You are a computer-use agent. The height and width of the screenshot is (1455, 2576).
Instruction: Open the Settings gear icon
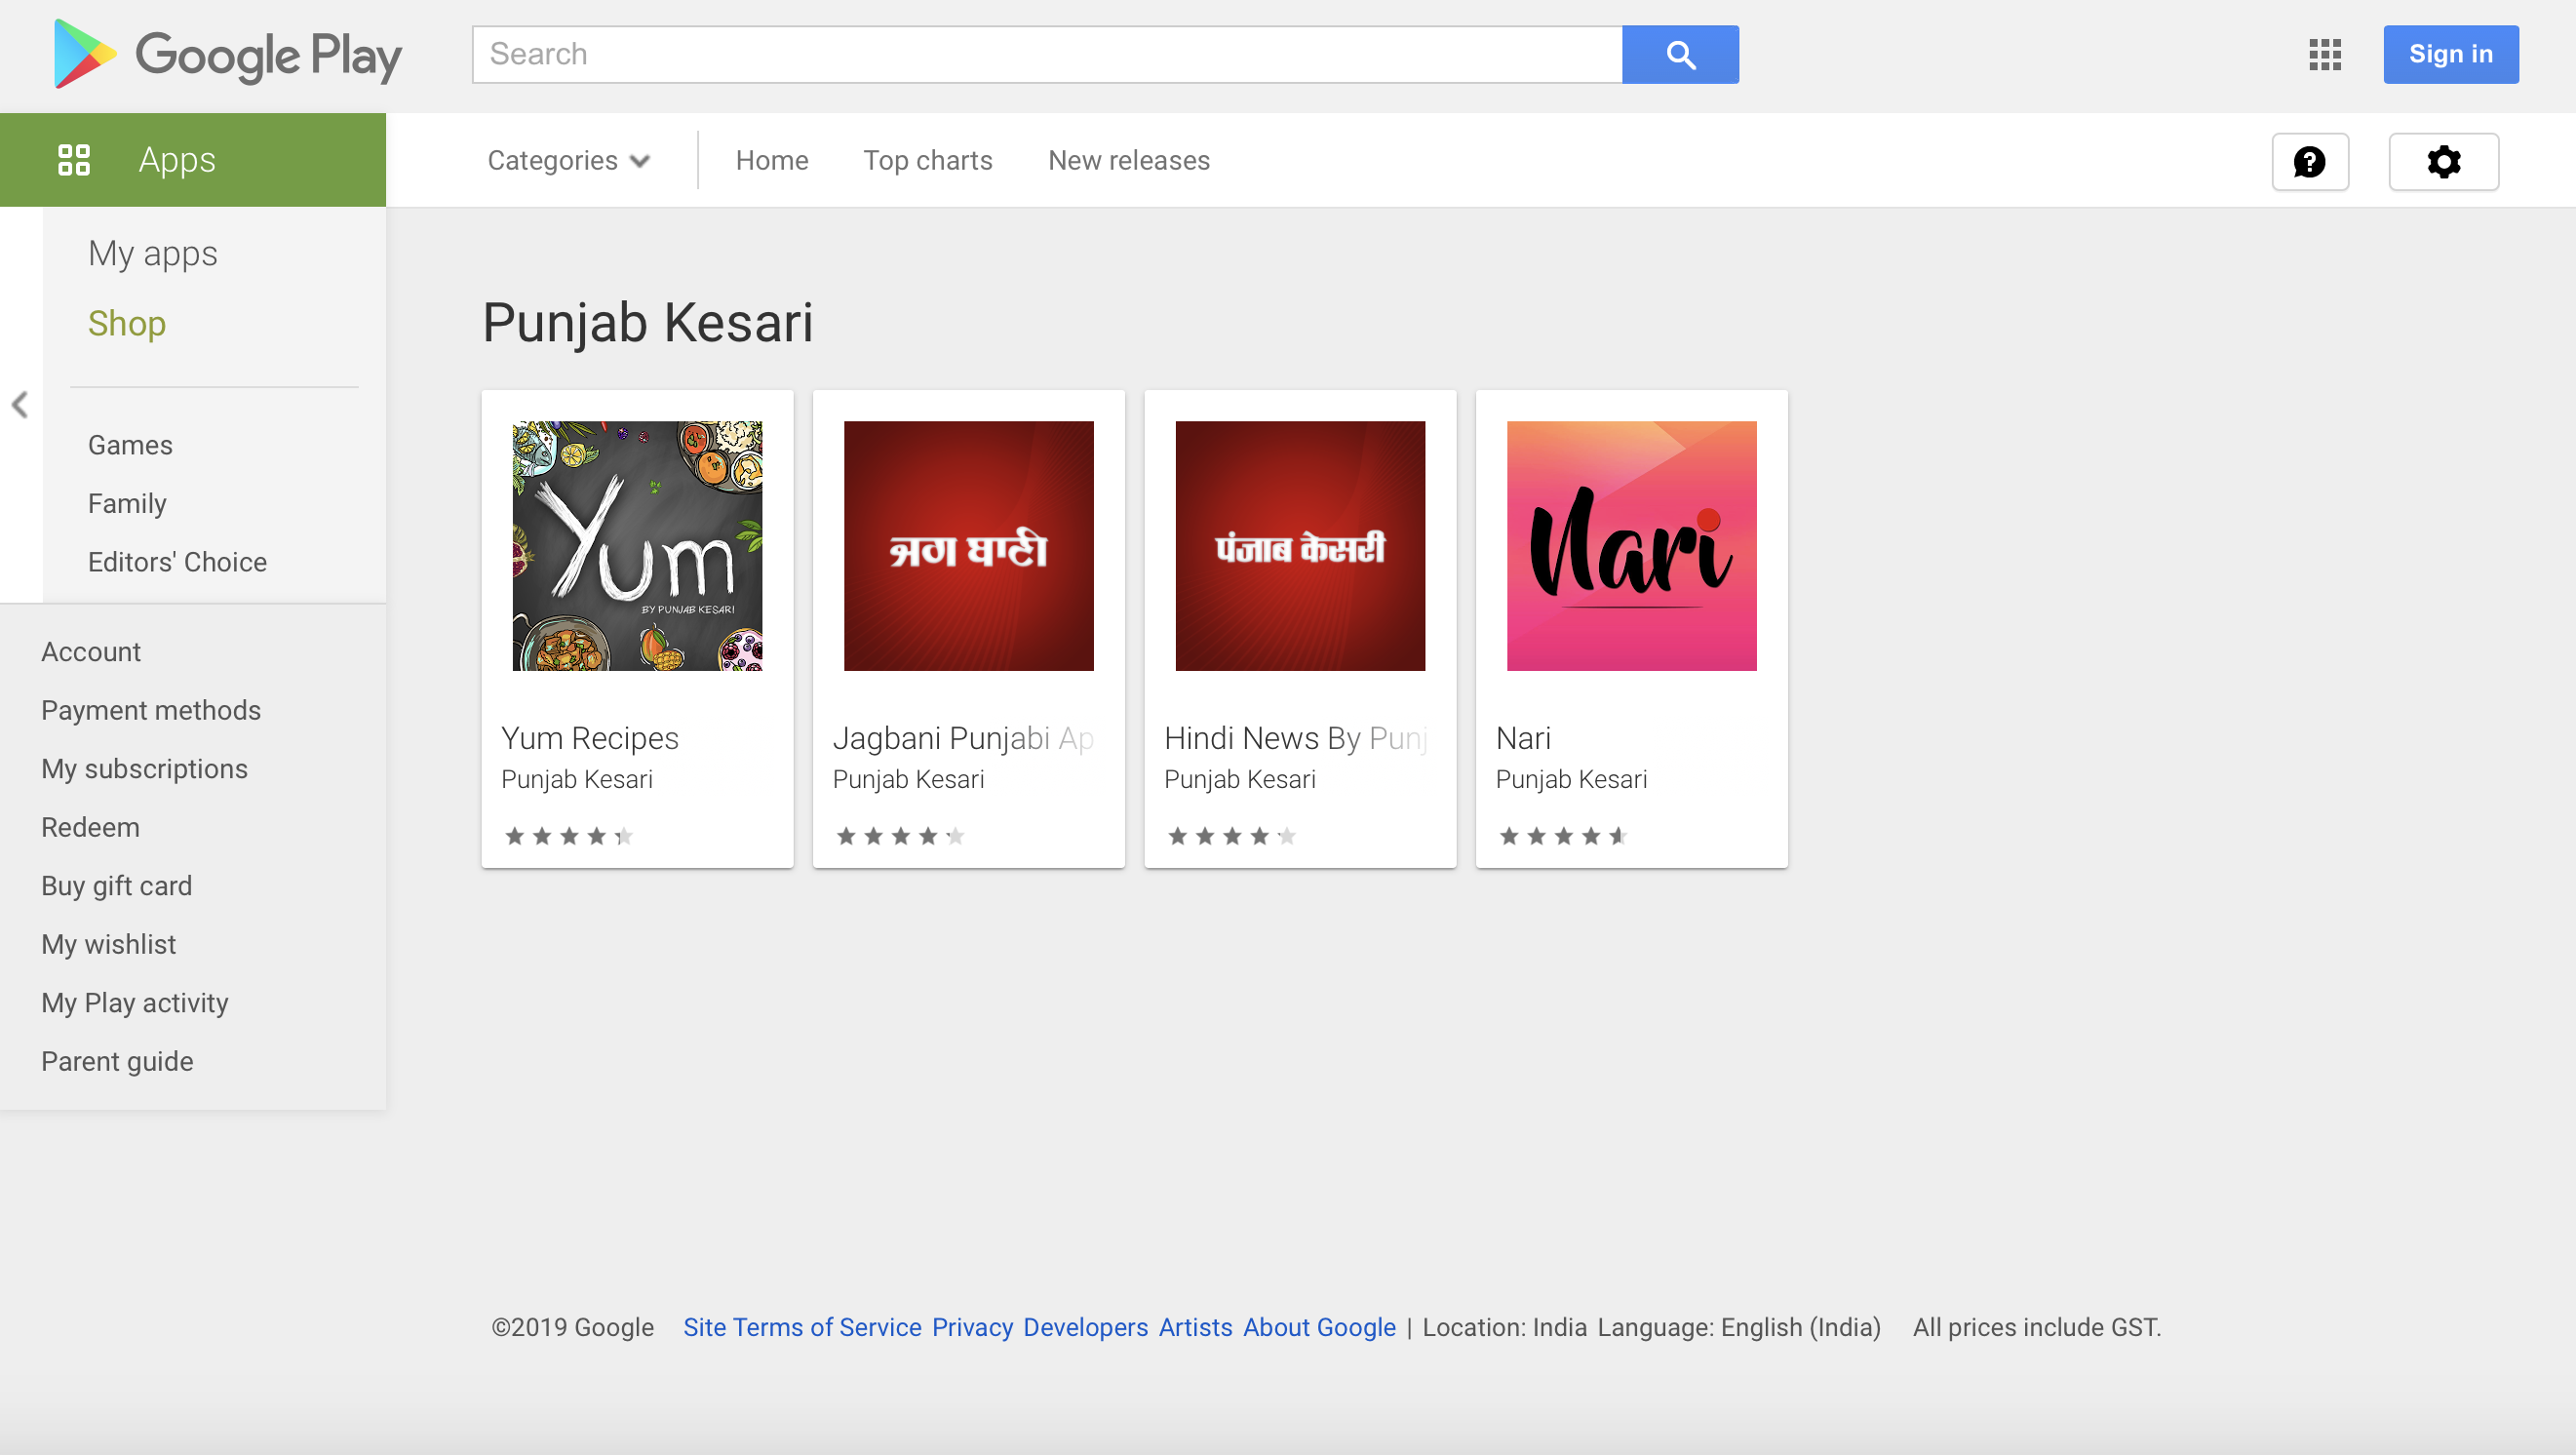click(x=2444, y=161)
